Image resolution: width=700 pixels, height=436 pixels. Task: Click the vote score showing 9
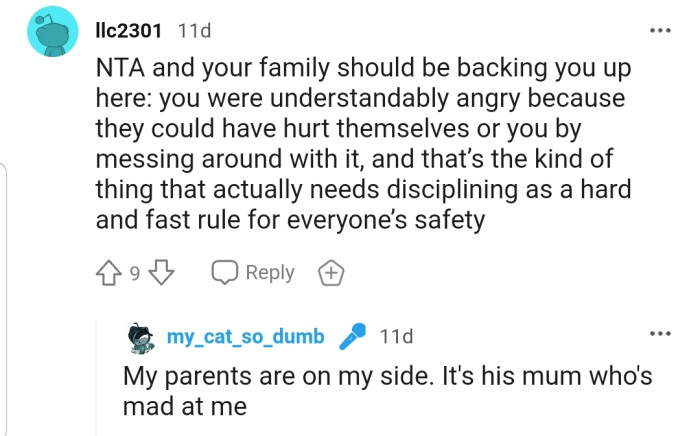(137, 273)
